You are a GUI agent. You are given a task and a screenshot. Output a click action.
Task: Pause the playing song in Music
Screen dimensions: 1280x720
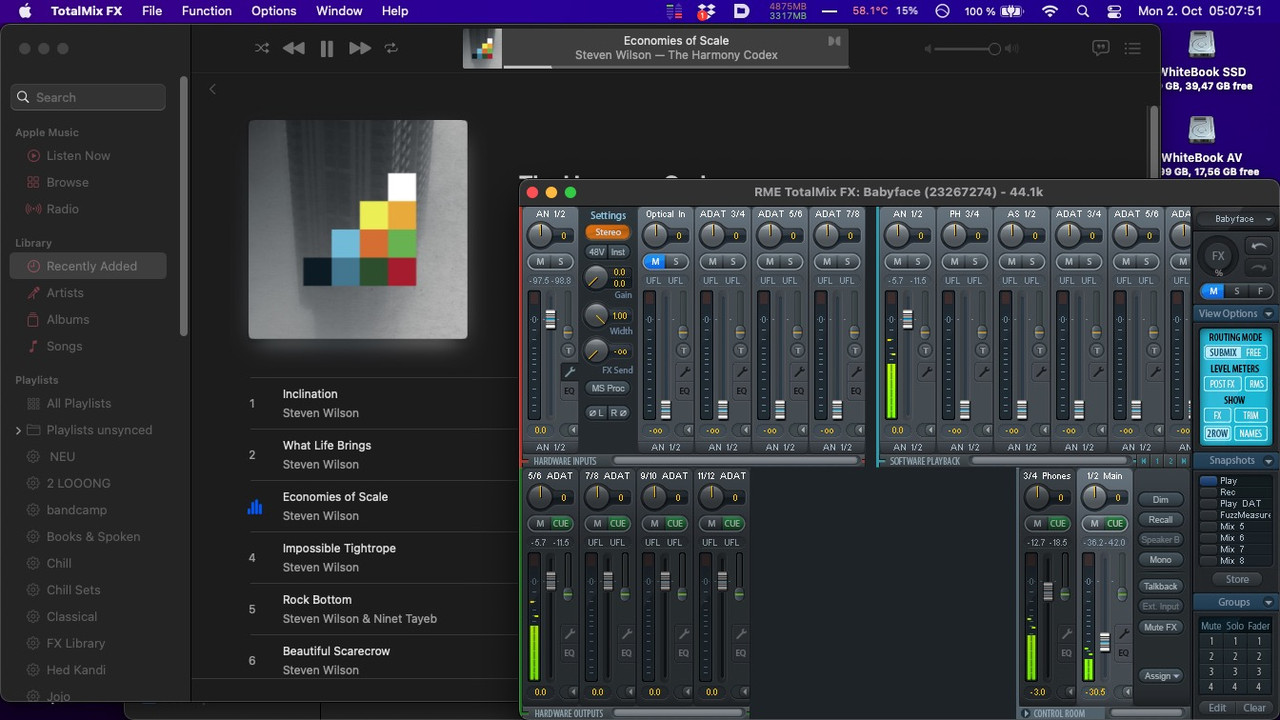(x=327, y=48)
